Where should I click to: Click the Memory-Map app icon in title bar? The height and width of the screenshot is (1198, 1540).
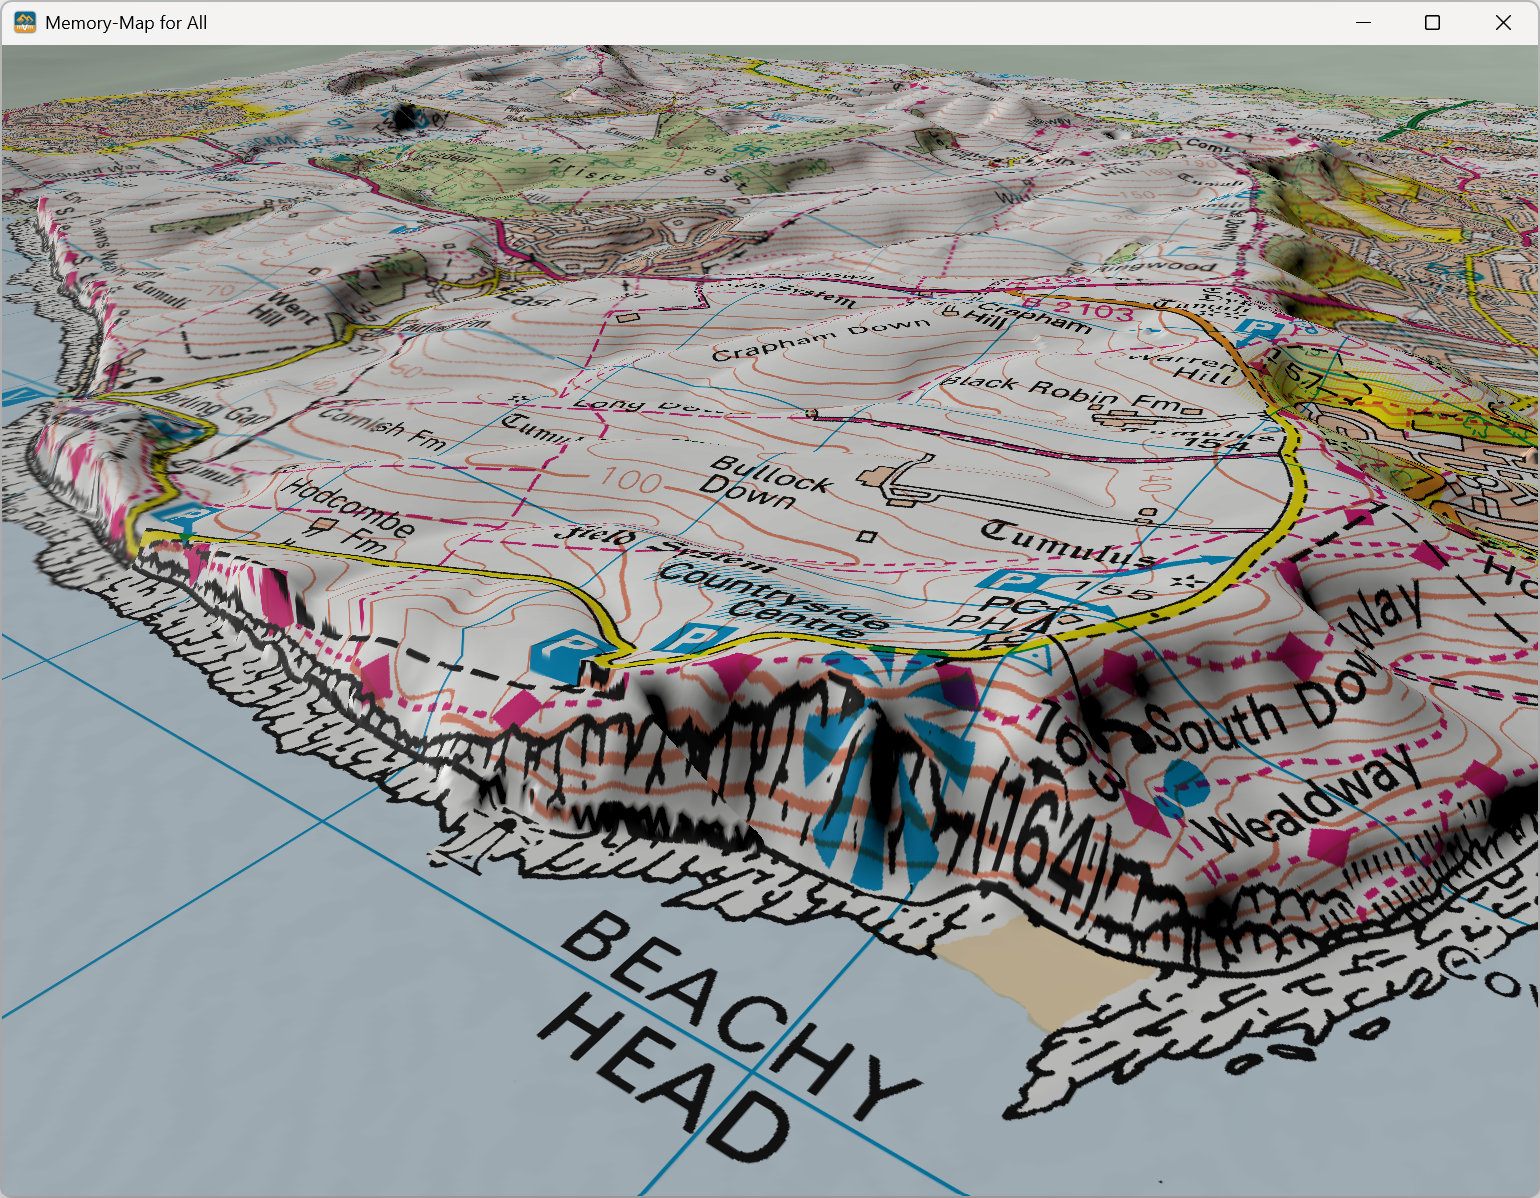point(25,22)
